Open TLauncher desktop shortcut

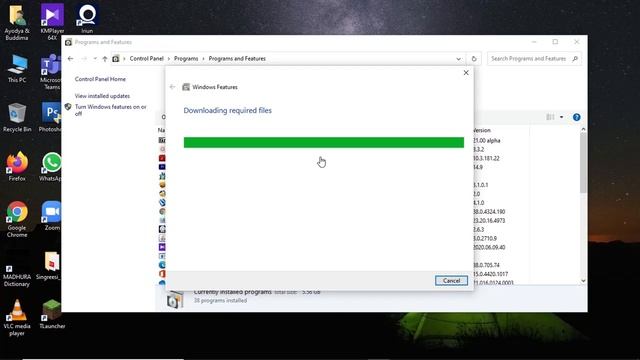click(52, 314)
